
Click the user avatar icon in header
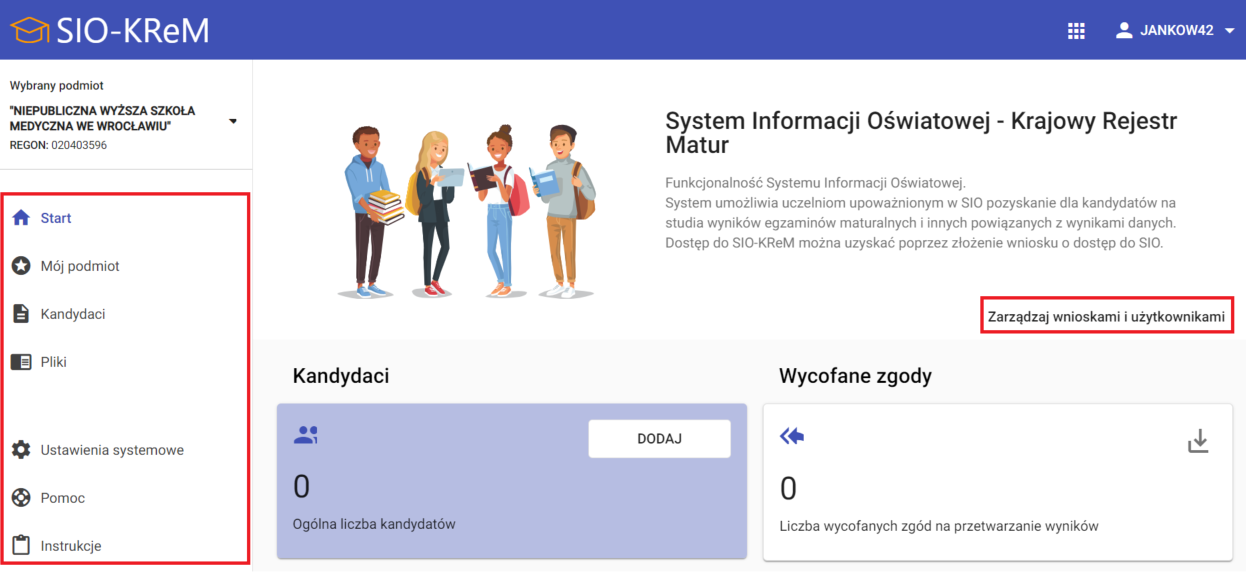[1124, 31]
